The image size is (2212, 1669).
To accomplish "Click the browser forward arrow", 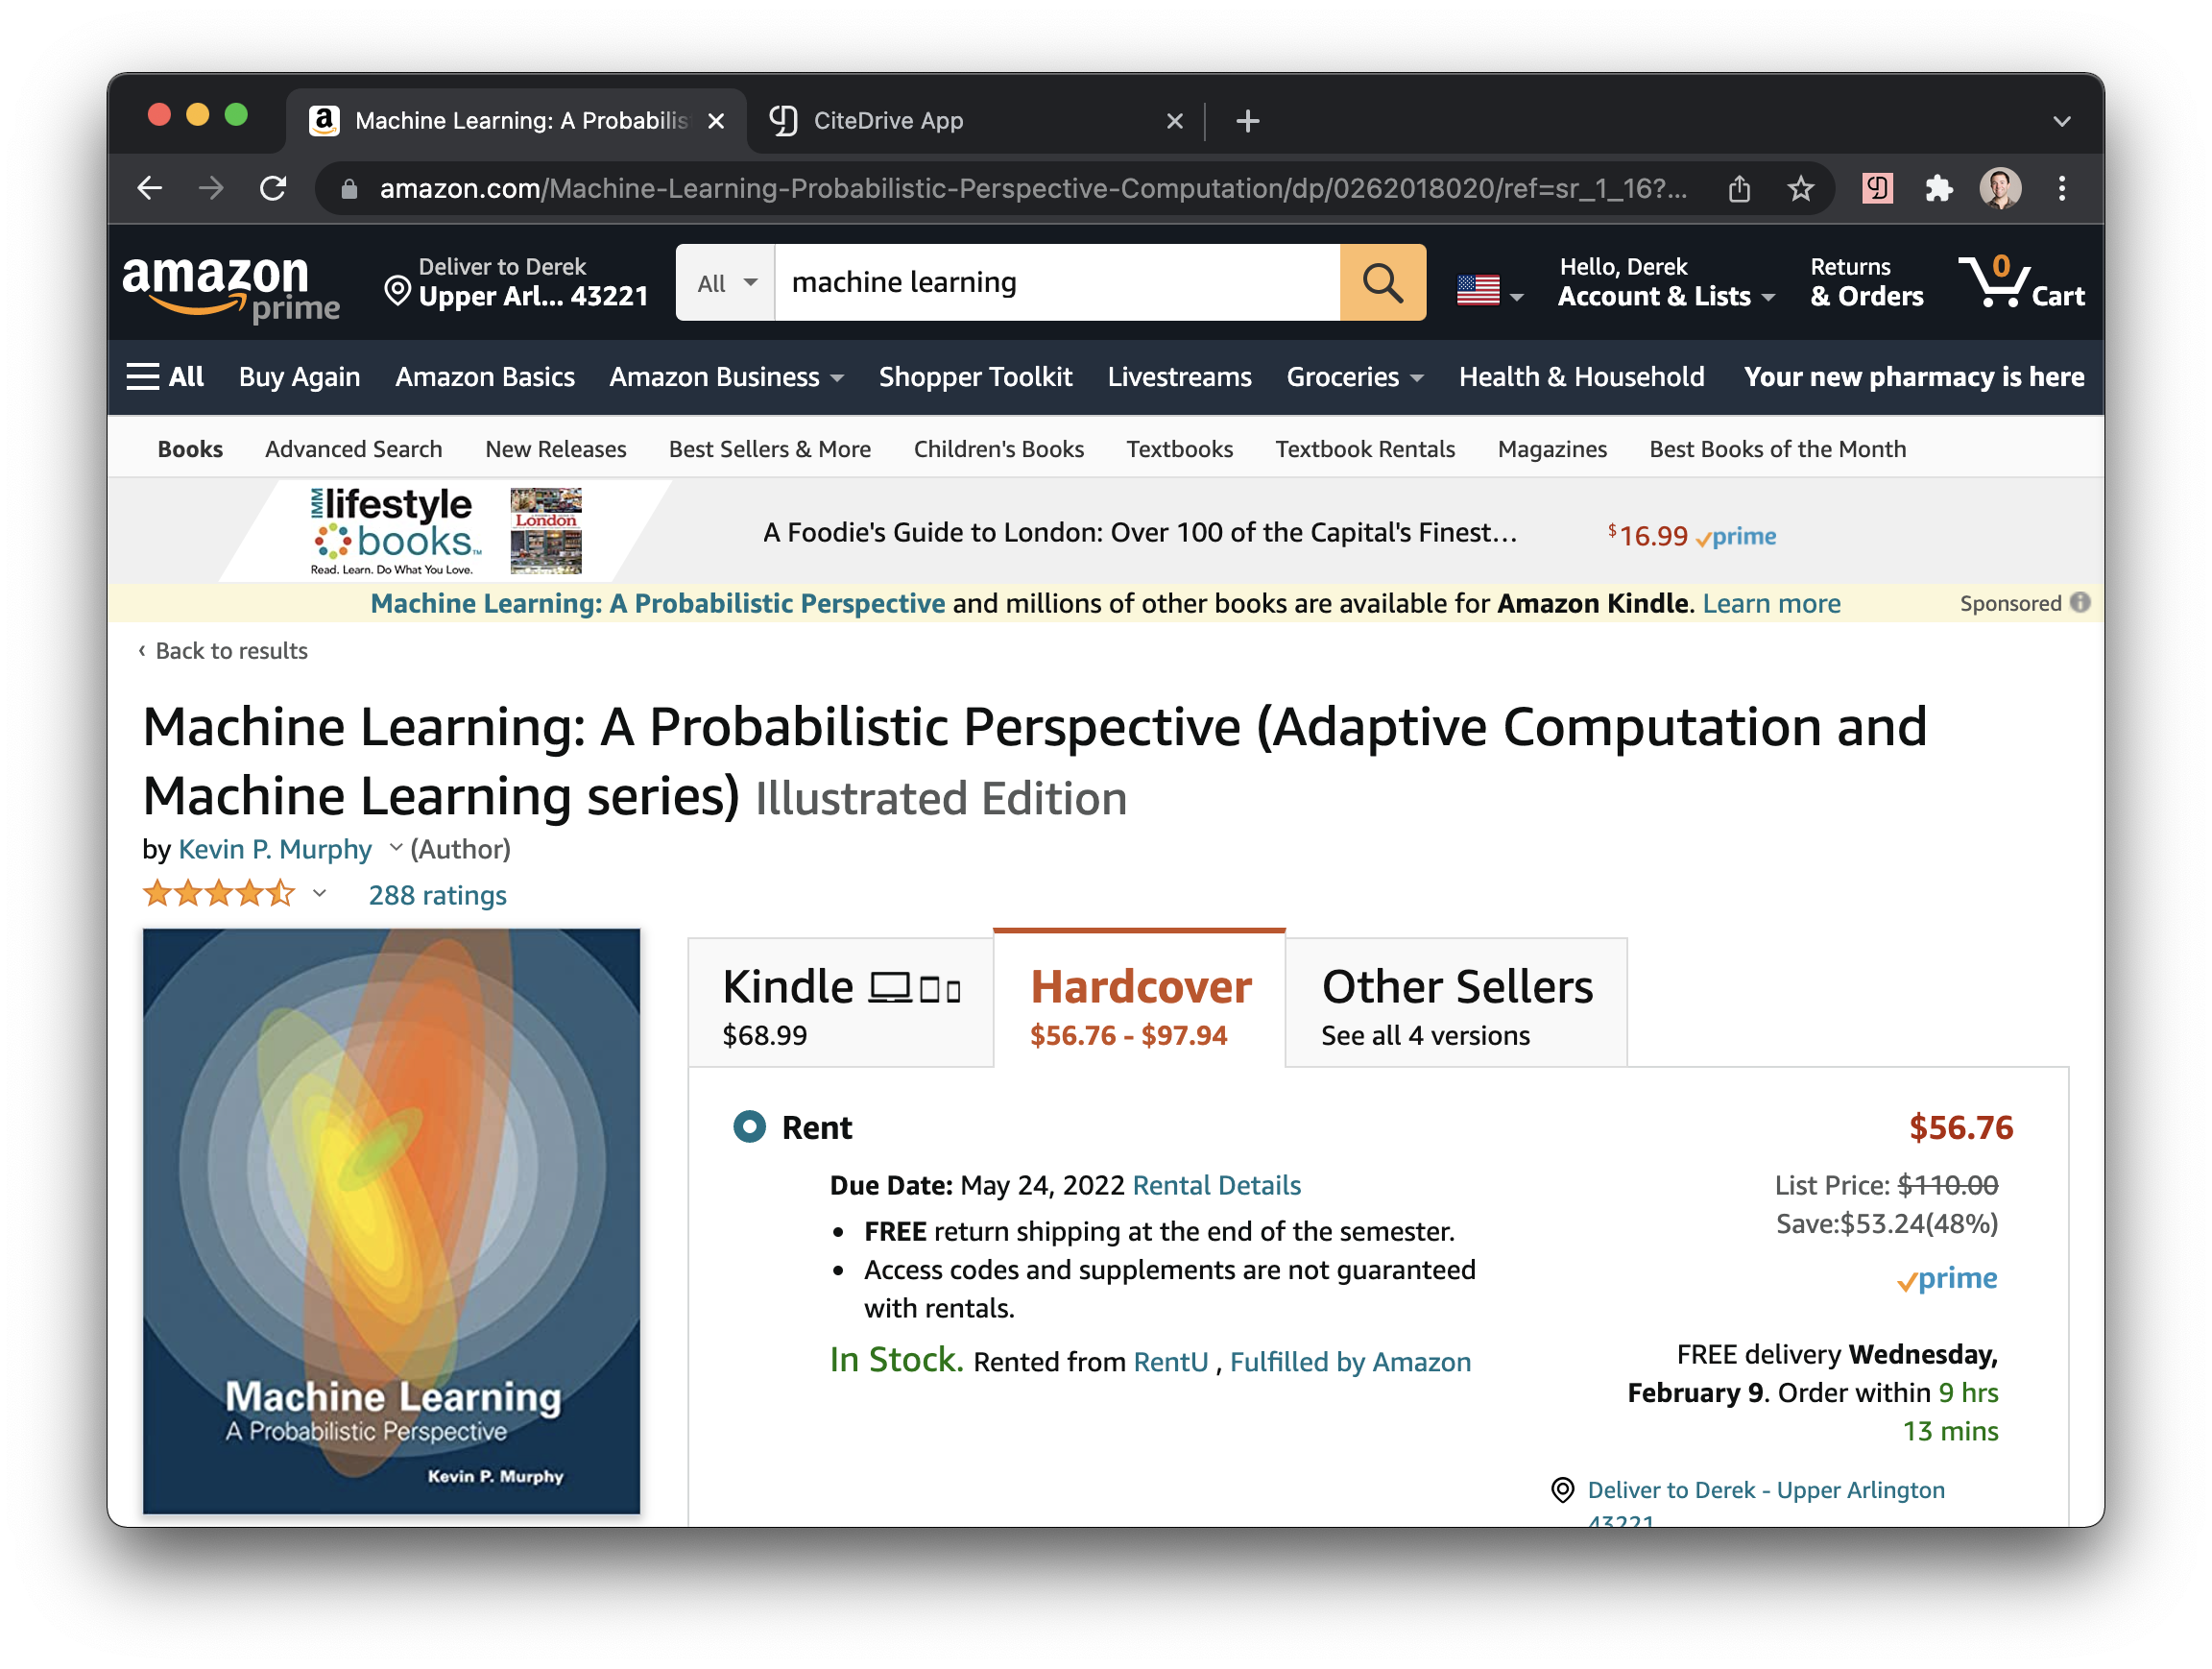I will coord(211,188).
